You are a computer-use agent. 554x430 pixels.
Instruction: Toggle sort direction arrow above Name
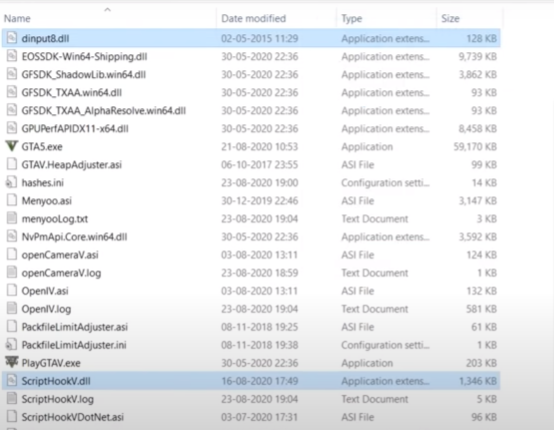pyautogui.click(x=108, y=10)
